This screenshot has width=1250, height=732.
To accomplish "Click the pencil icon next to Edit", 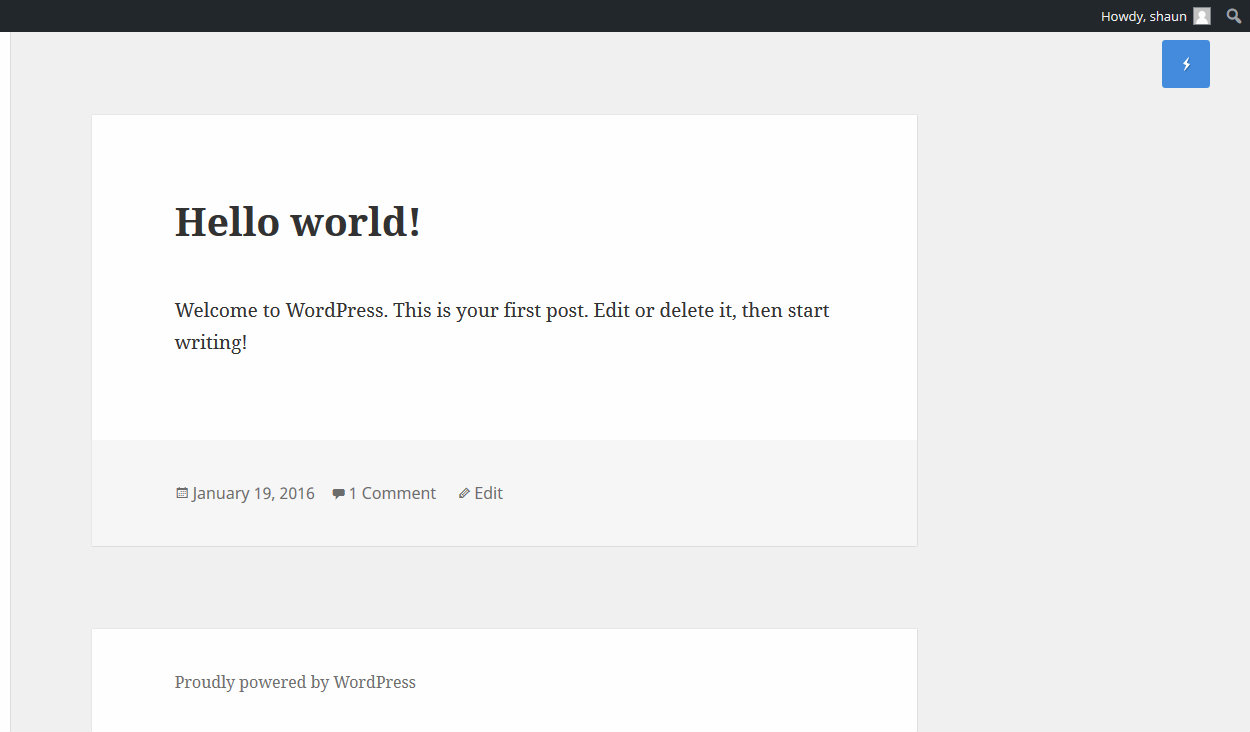I will tap(464, 493).
